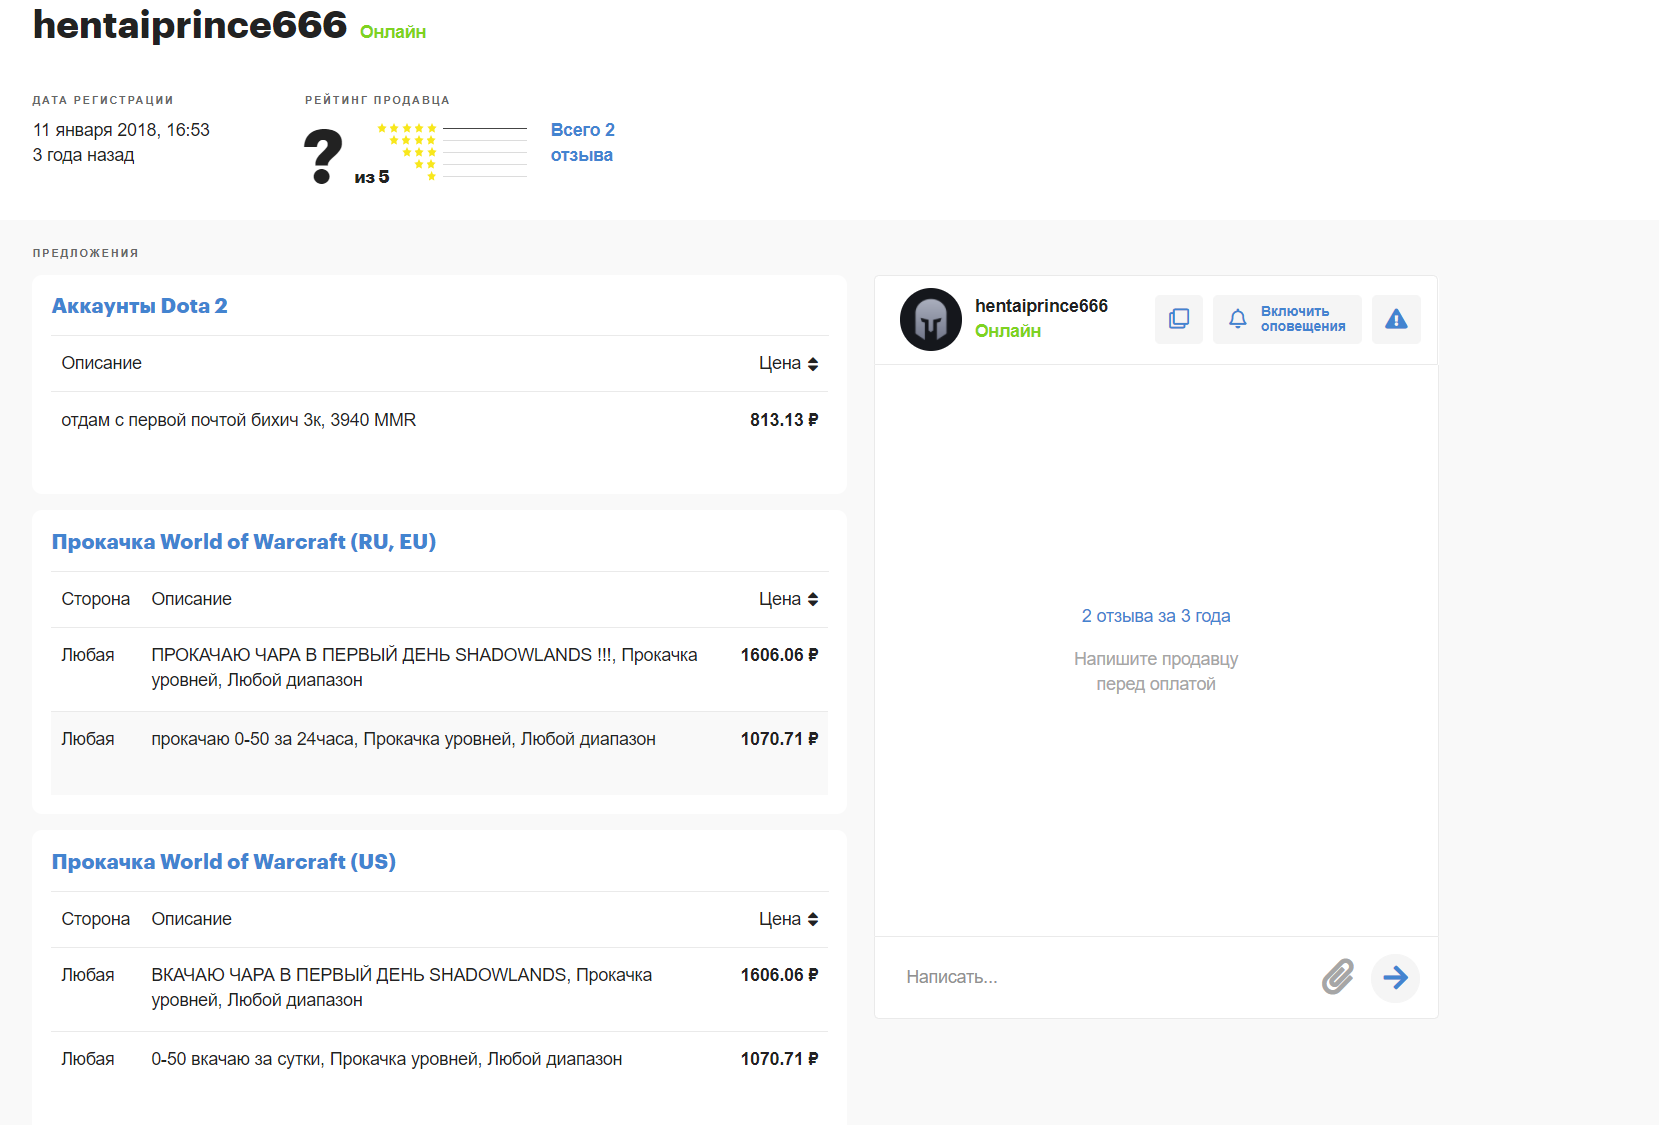Sort WoW (US) offers by Цена
This screenshot has height=1125, width=1659.
788,919
